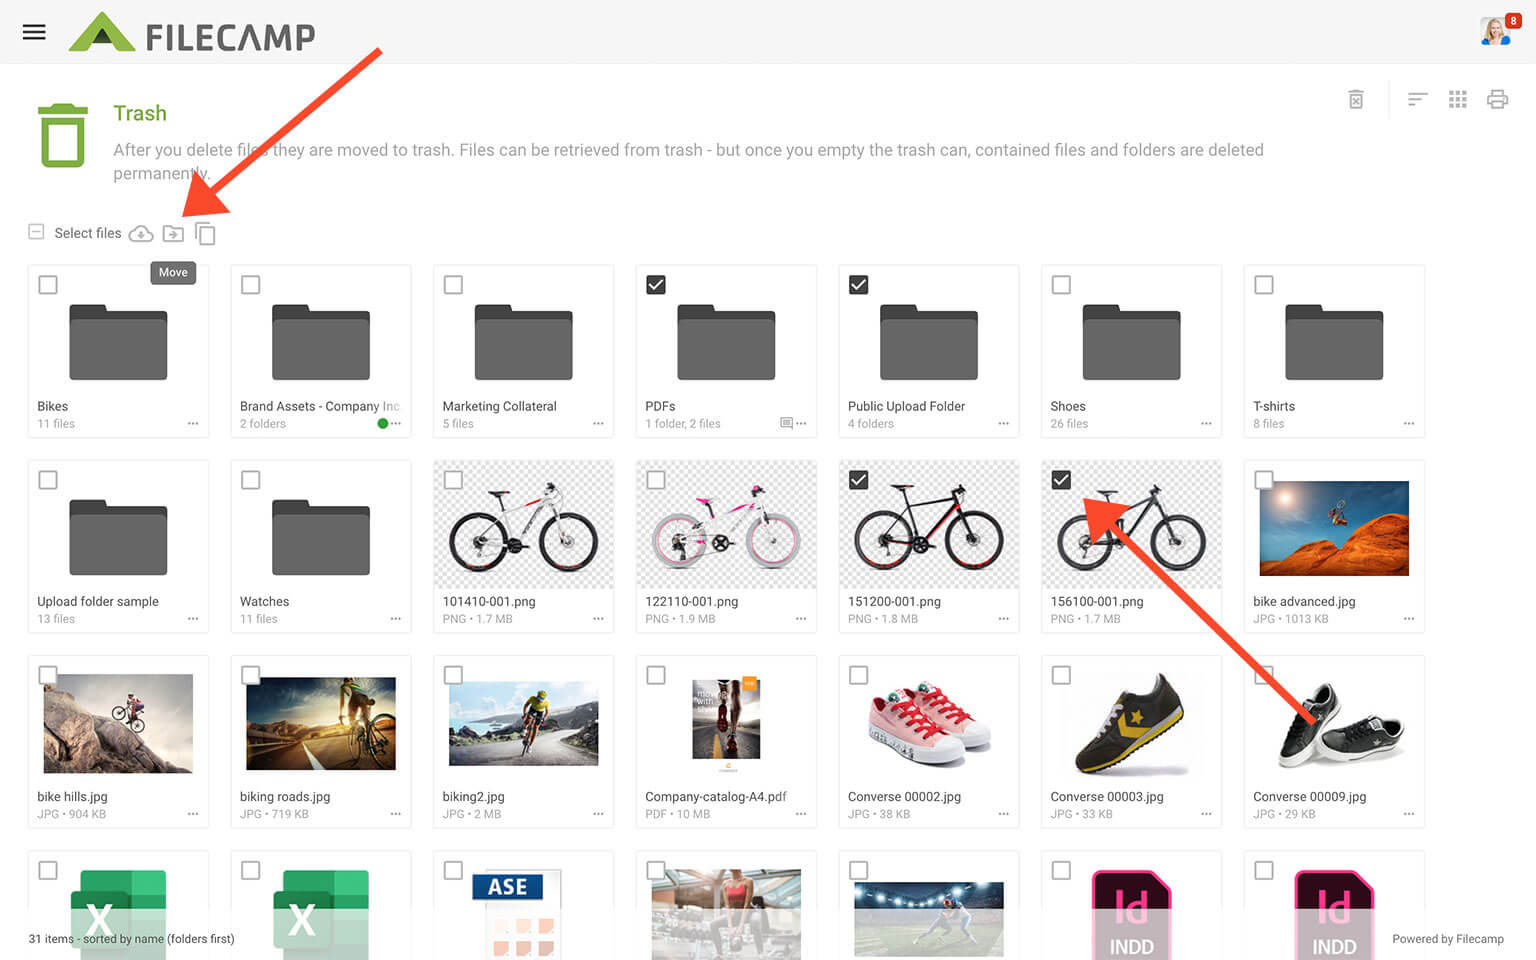Check the Shoes folder checkbox
Image resolution: width=1536 pixels, height=960 pixels.
[1061, 285]
